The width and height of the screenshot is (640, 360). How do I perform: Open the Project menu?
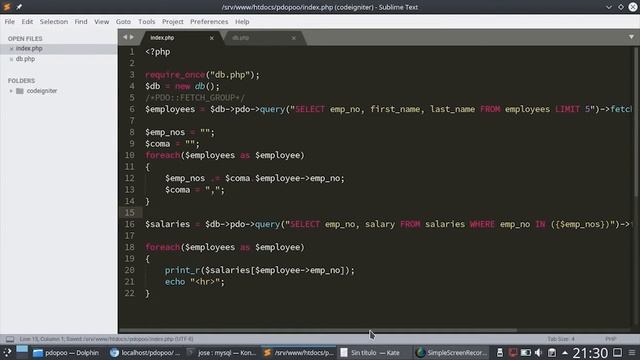click(x=173, y=22)
